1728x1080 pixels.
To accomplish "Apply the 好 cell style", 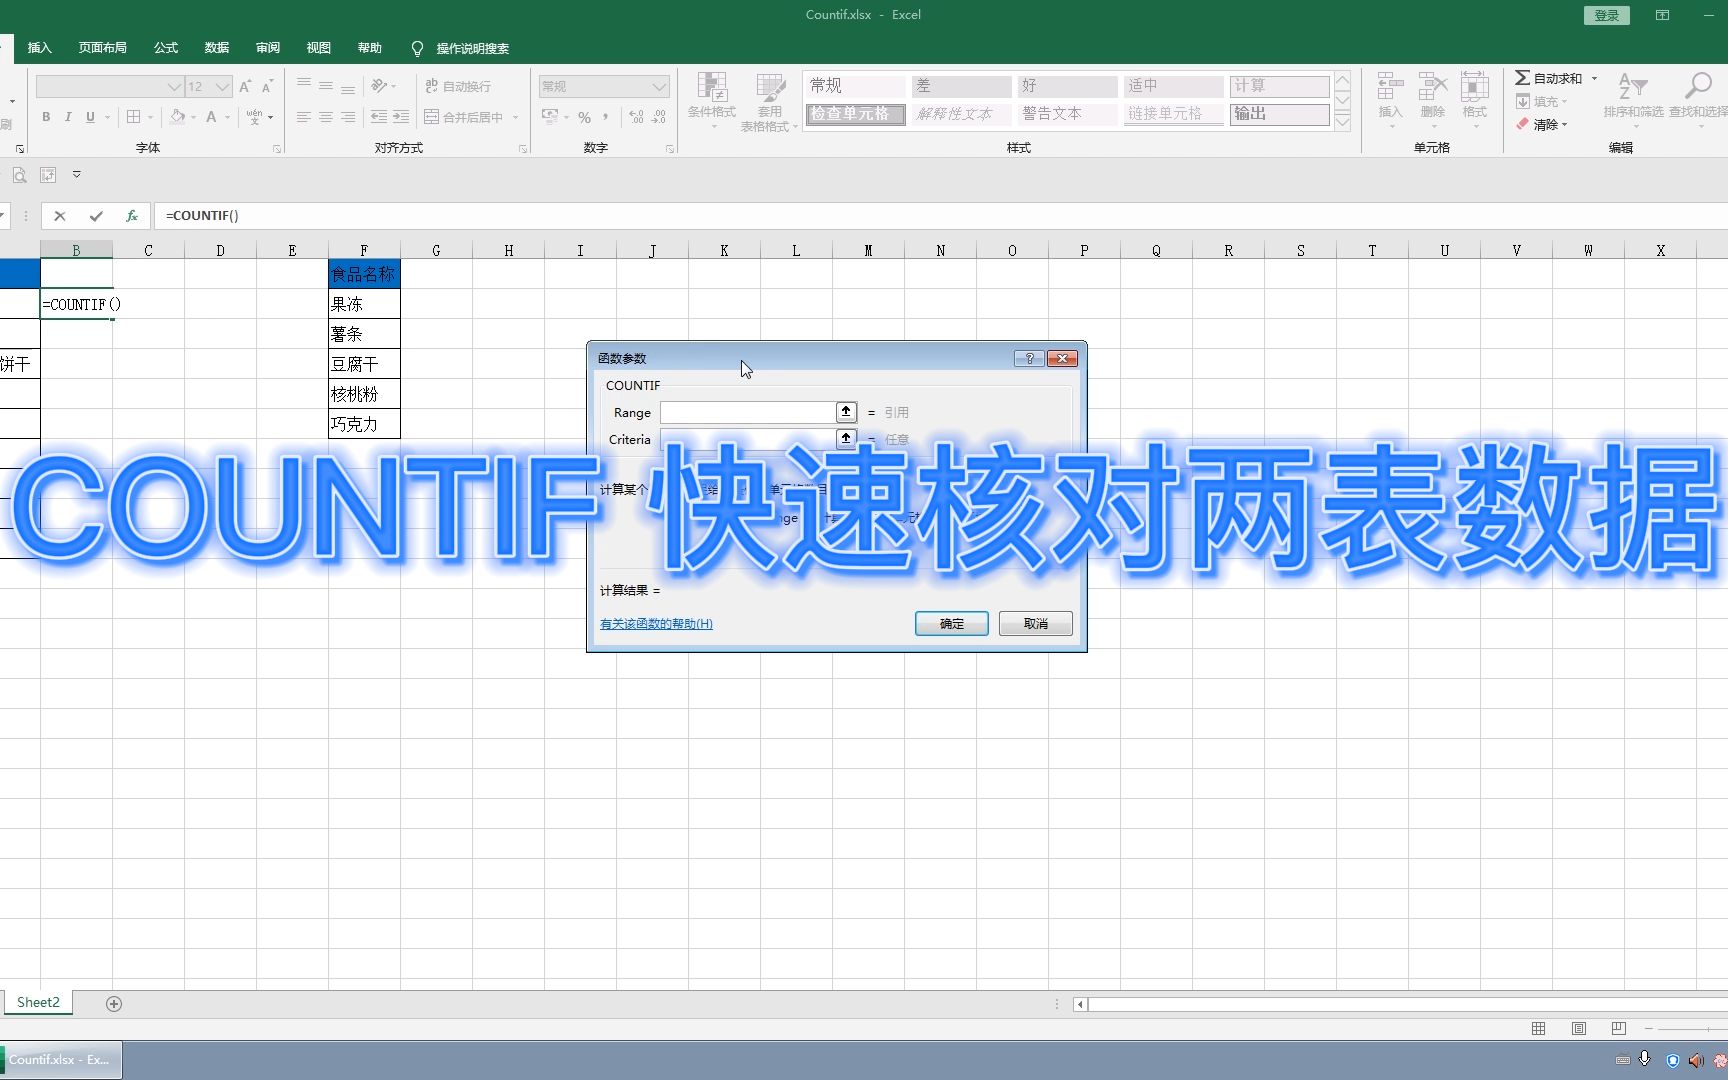I will click(x=1067, y=86).
